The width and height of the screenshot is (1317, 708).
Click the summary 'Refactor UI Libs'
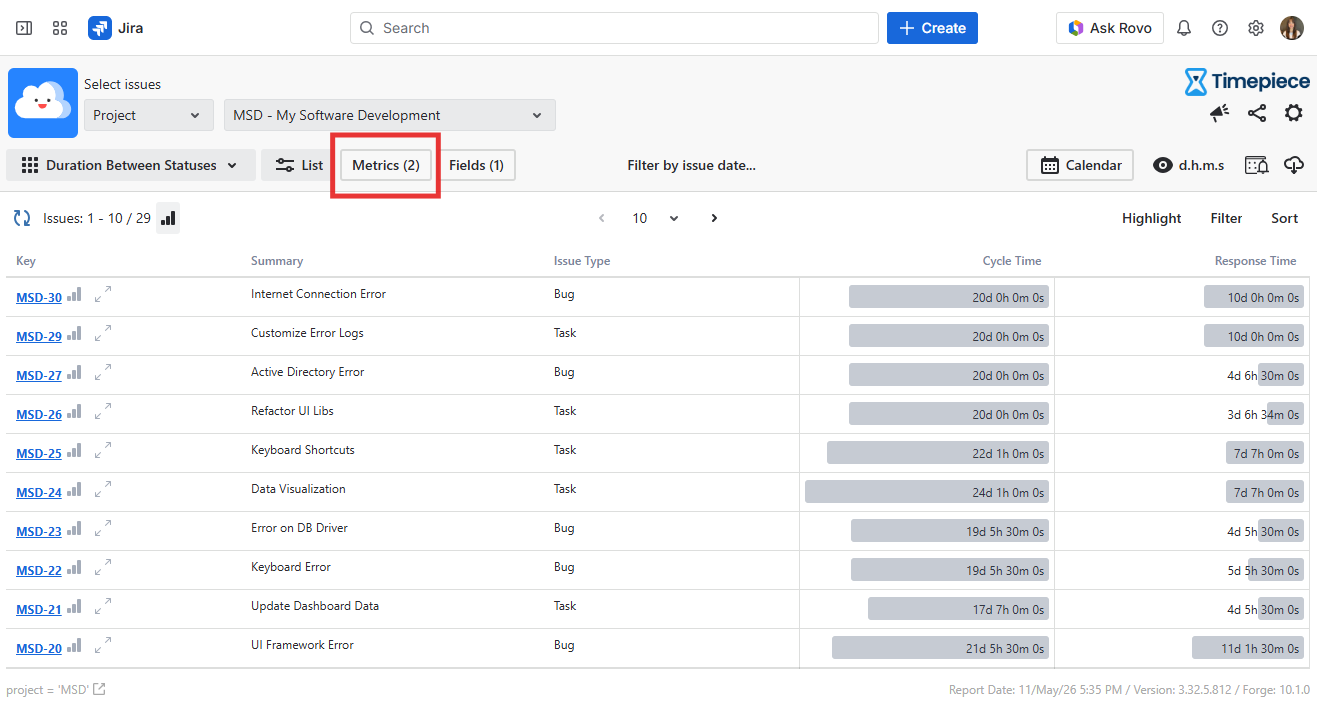click(x=292, y=411)
